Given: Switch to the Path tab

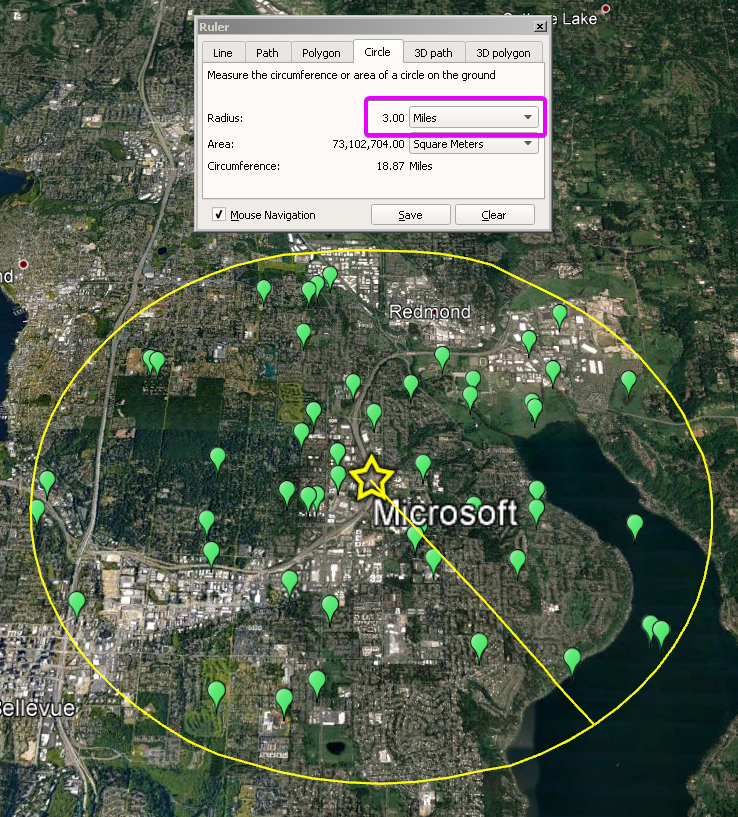Looking at the screenshot, I should tap(267, 53).
